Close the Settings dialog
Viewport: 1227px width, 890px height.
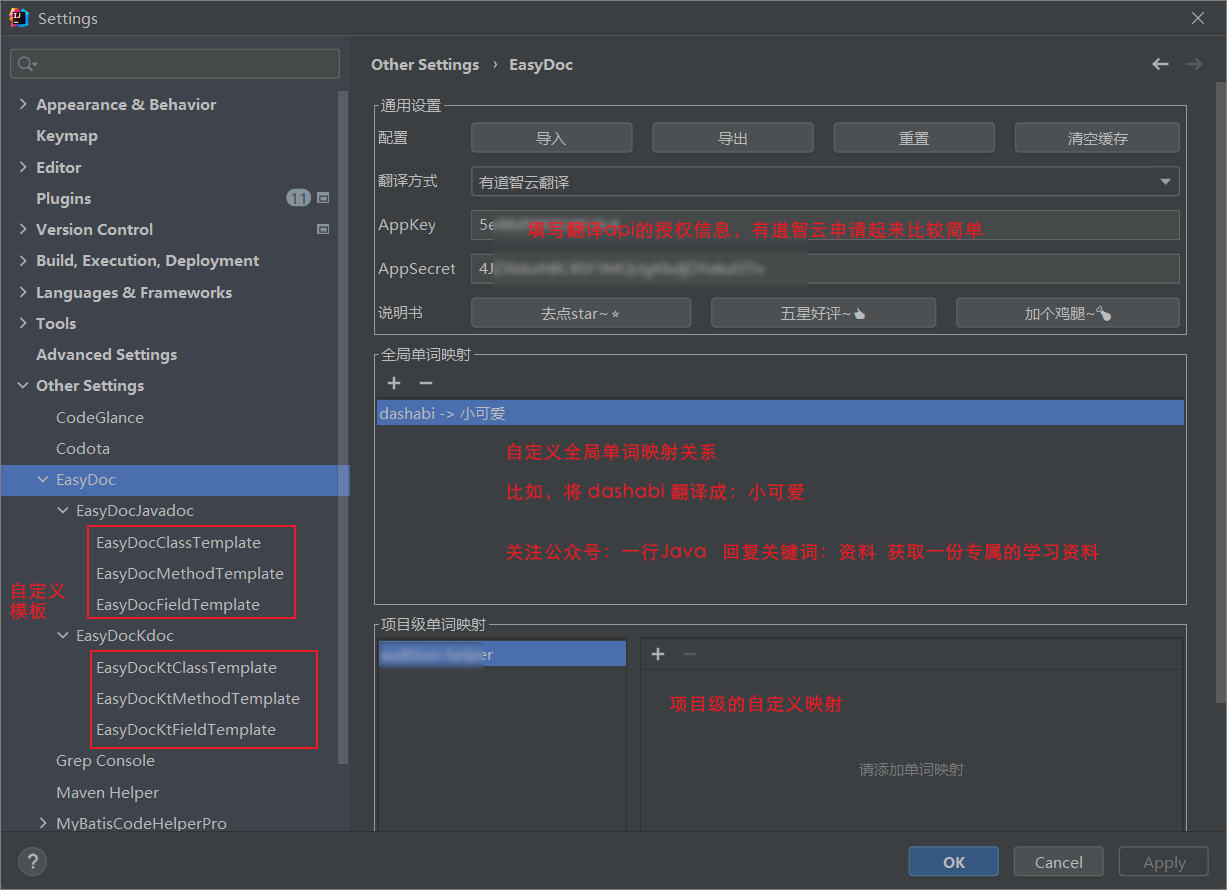point(1198,18)
